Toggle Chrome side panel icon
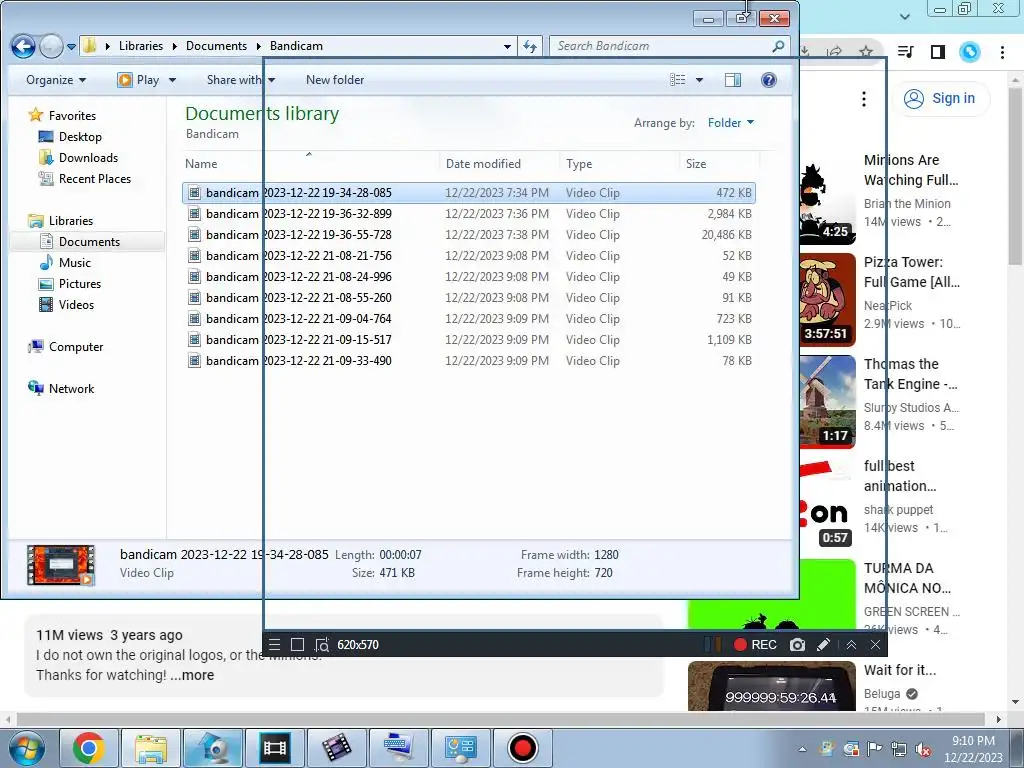 click(938, 52)
